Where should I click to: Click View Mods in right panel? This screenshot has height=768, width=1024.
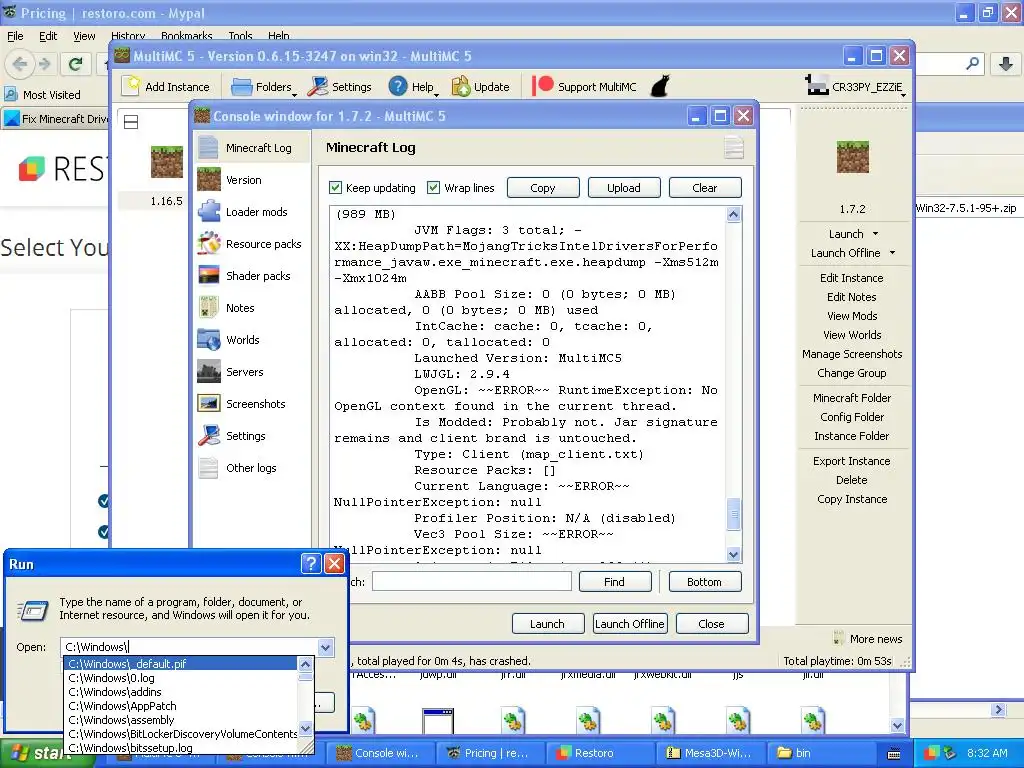point(852,315)
